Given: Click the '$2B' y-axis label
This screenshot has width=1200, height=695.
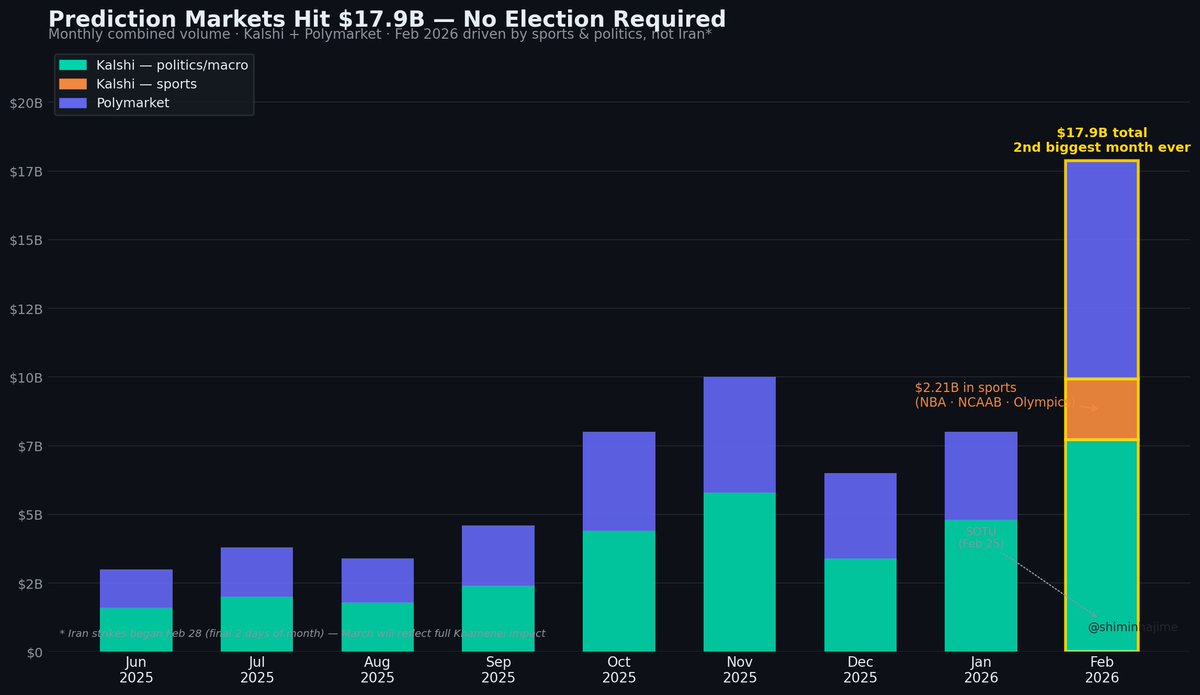Looking at the screenshot, I should tap(29, 584).
